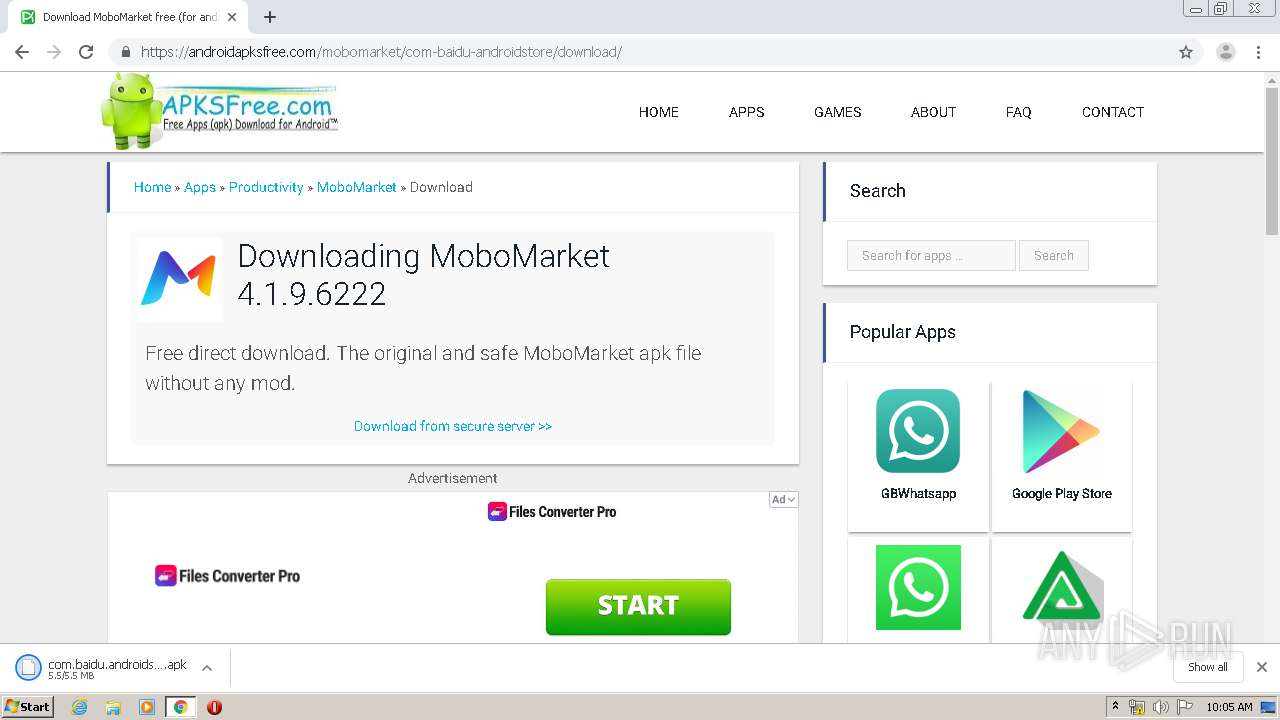Image resolution: width=1280 pixels, height=720 pixels.
Task: Select the Download MoboMarket browser tab
Action: 127,17
